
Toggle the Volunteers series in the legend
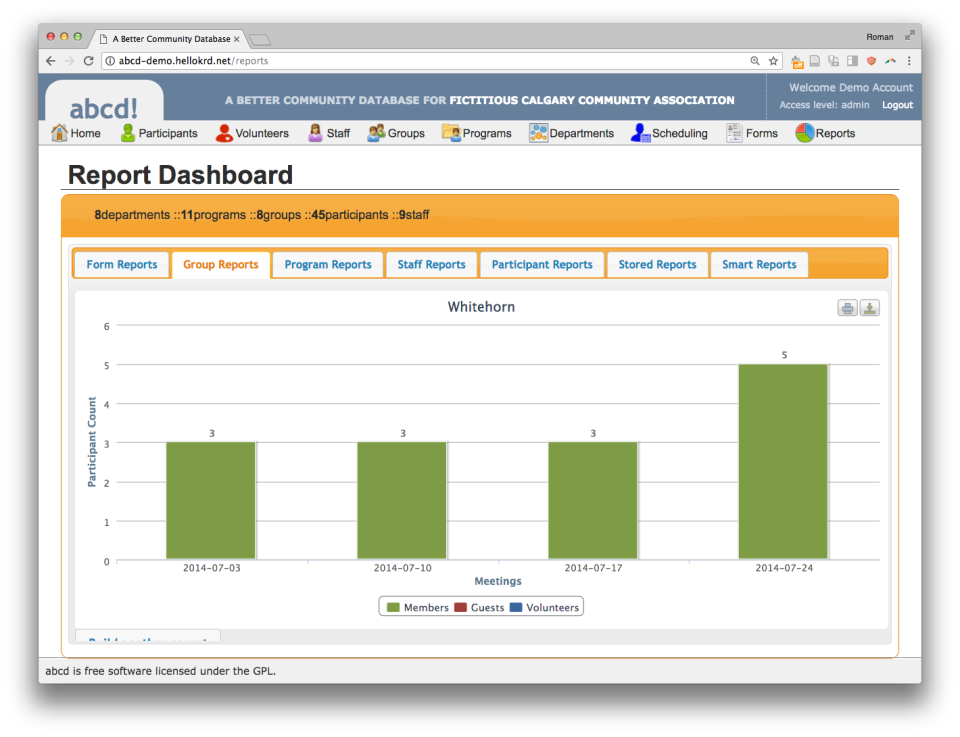[x=546, y=606]
